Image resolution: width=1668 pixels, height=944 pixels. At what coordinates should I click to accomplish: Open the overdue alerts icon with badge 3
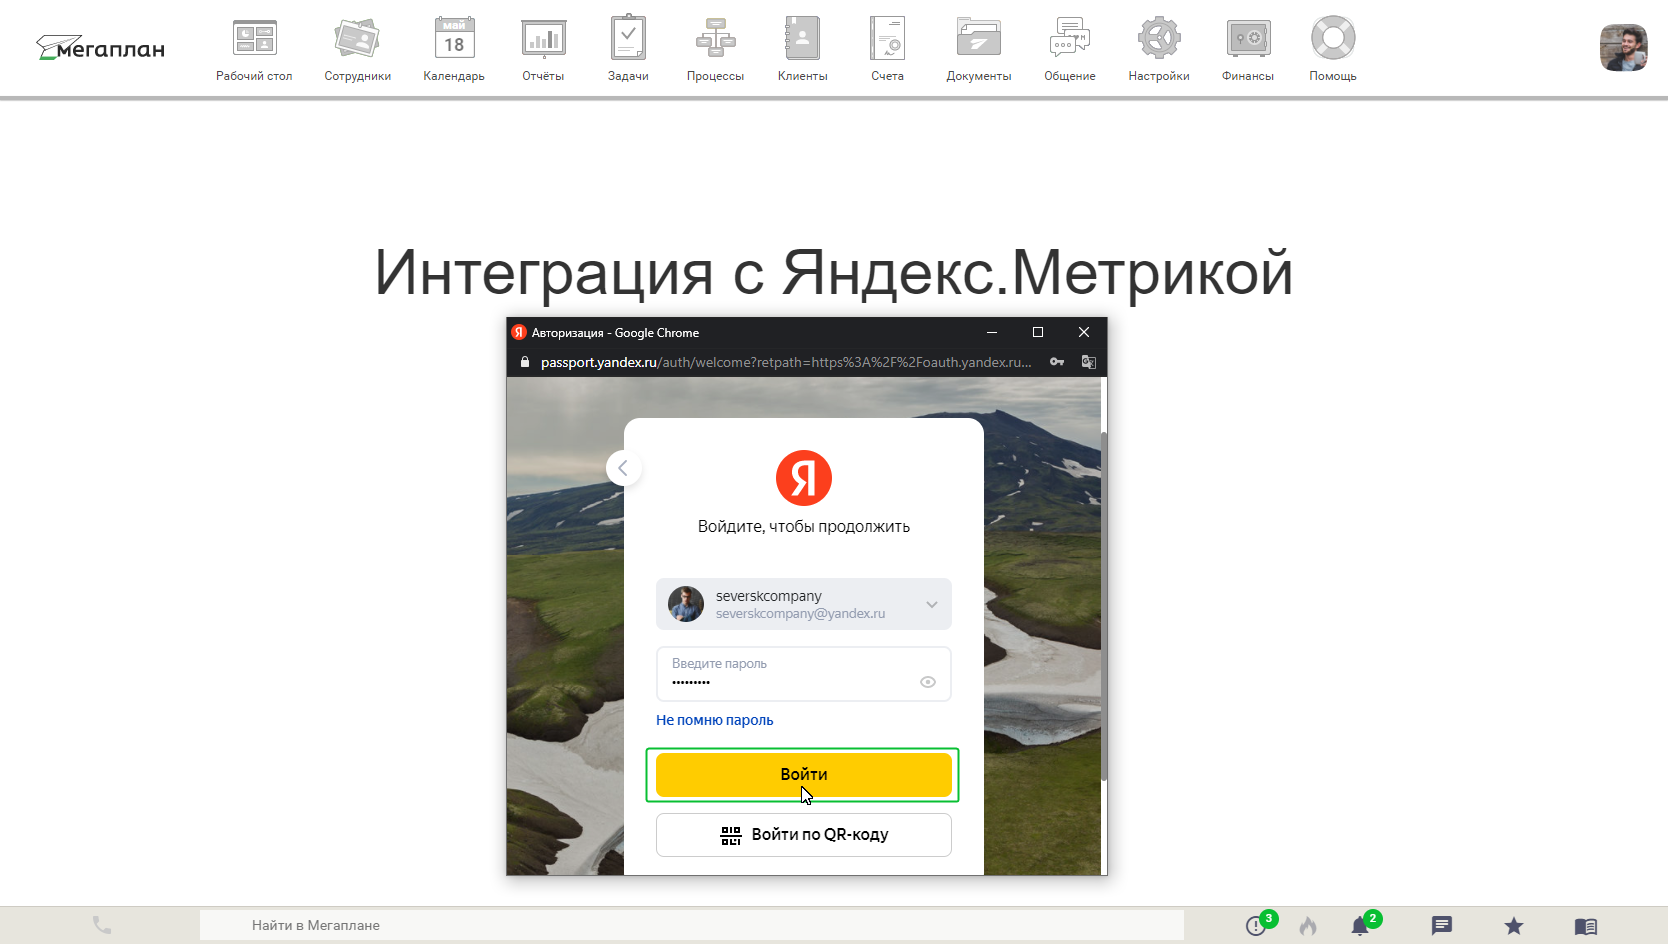1258,924
